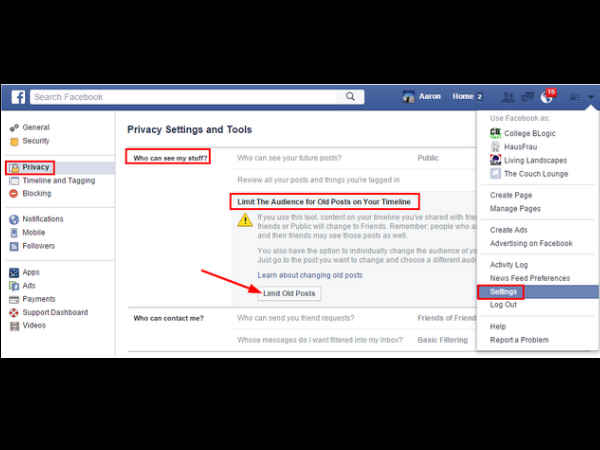Click the Basic Filtering value
This screenshot has height=450, width=600.
coord(443,340)
